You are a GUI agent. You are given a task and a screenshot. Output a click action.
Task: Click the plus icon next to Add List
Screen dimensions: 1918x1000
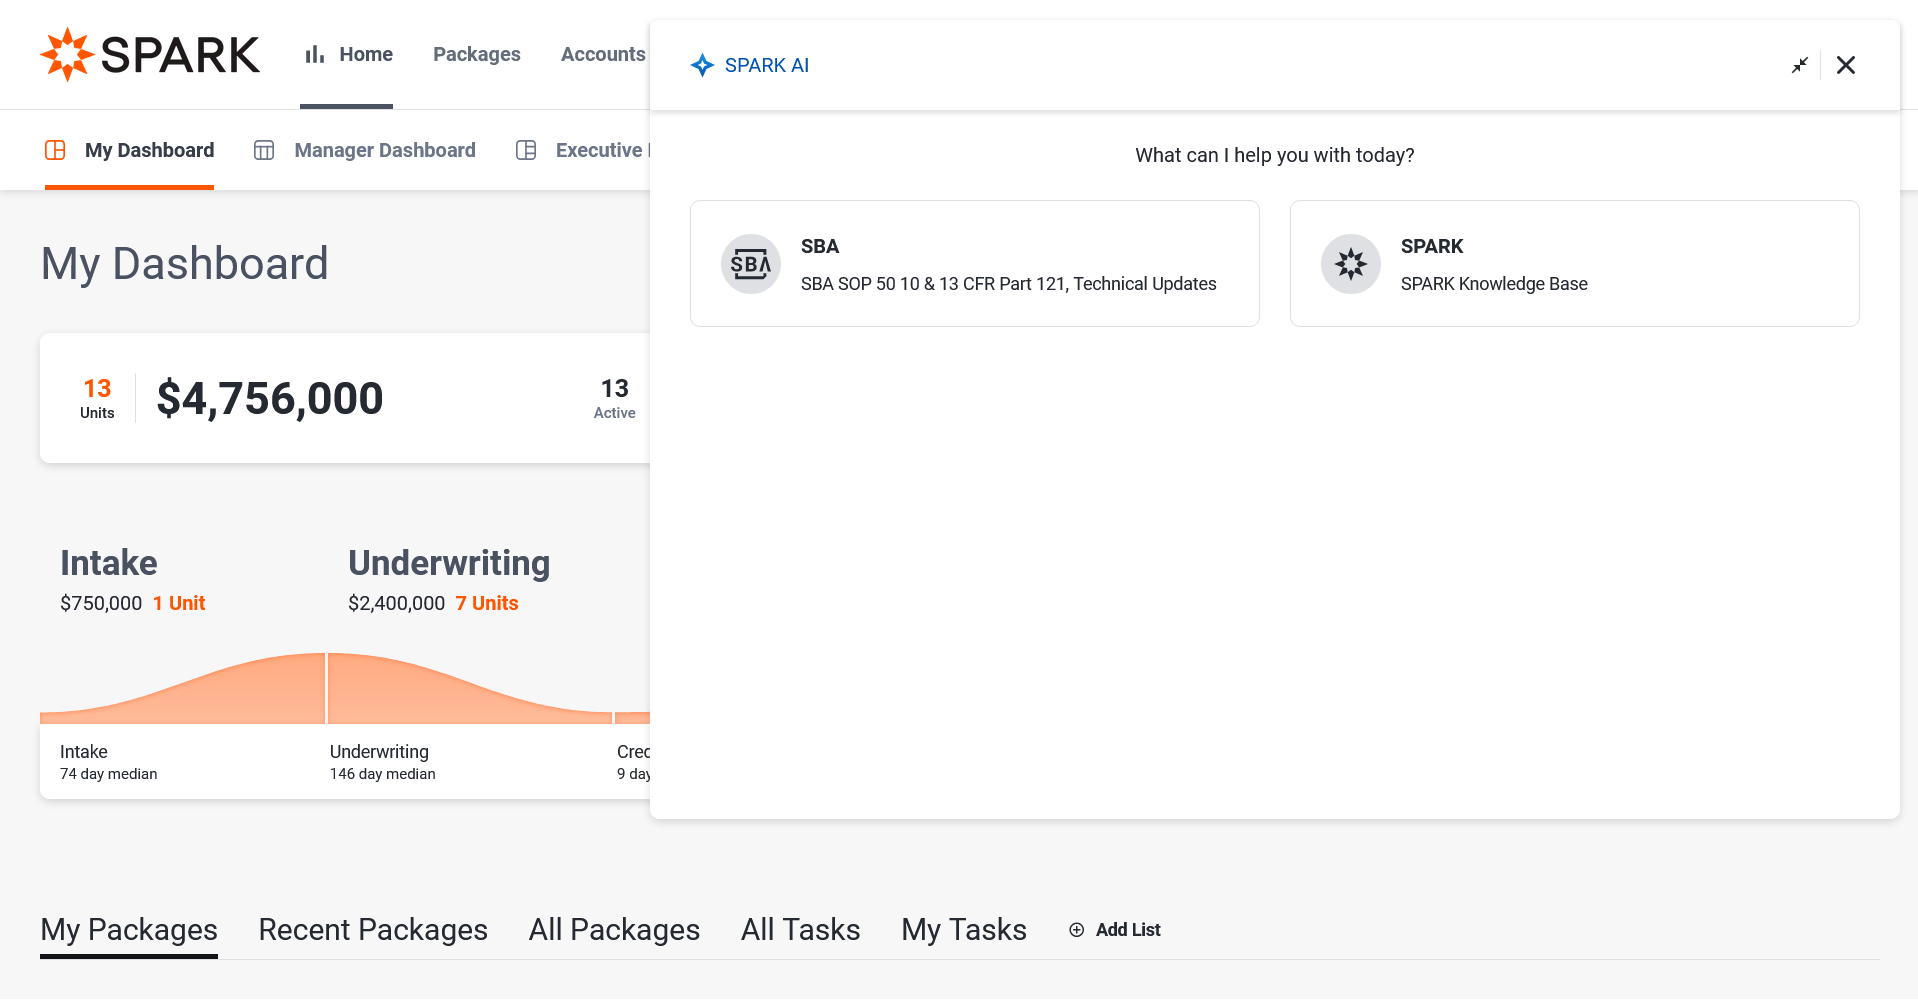click(x=1077, y=930)
